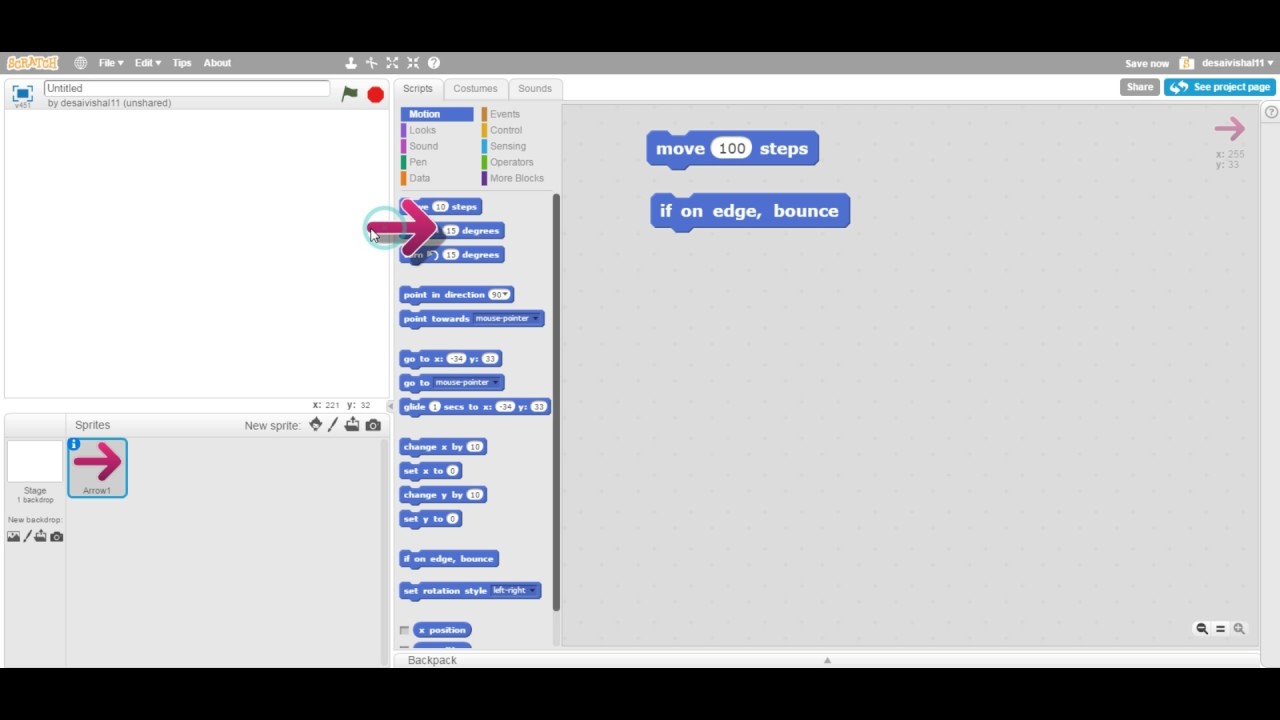Open the language globe menu
Image resolution: width=1280 pixels, height=720 pixels.
(x=80, y=63)
